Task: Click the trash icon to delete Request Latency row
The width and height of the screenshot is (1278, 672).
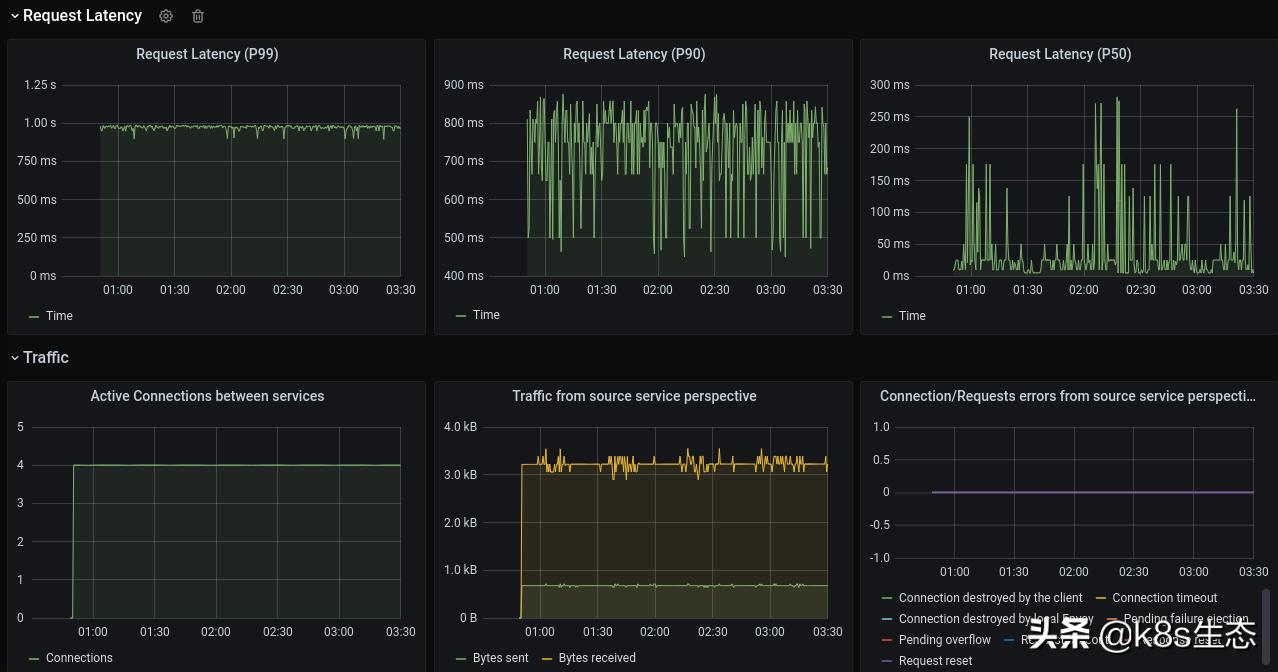Action: pyautogui.click(x=198, y=16)
